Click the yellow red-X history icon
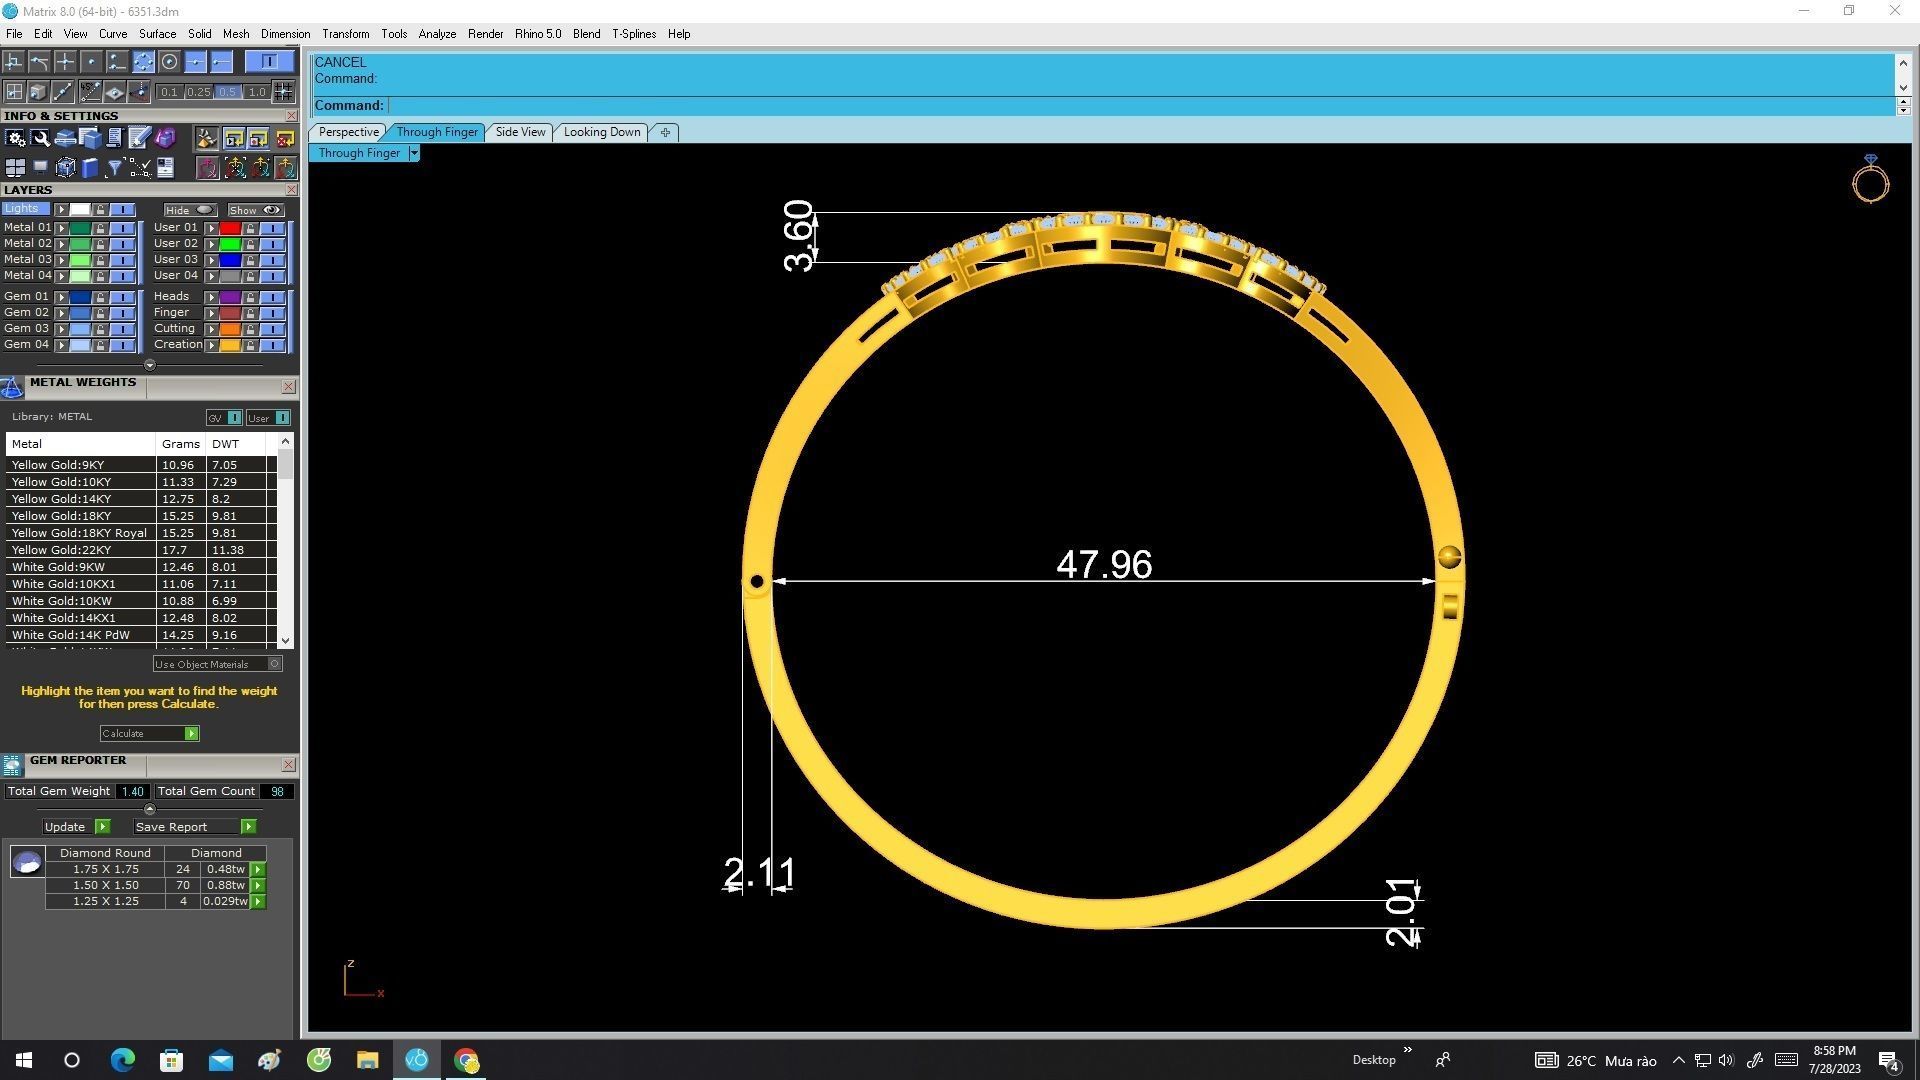Screen dimensions: 1920x1080 pos(285,138)
